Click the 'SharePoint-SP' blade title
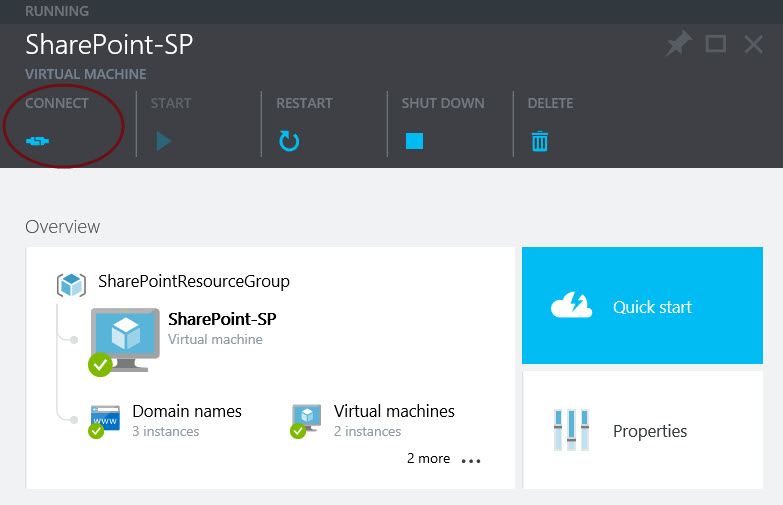Screen dimensions: 783x505 109,44
